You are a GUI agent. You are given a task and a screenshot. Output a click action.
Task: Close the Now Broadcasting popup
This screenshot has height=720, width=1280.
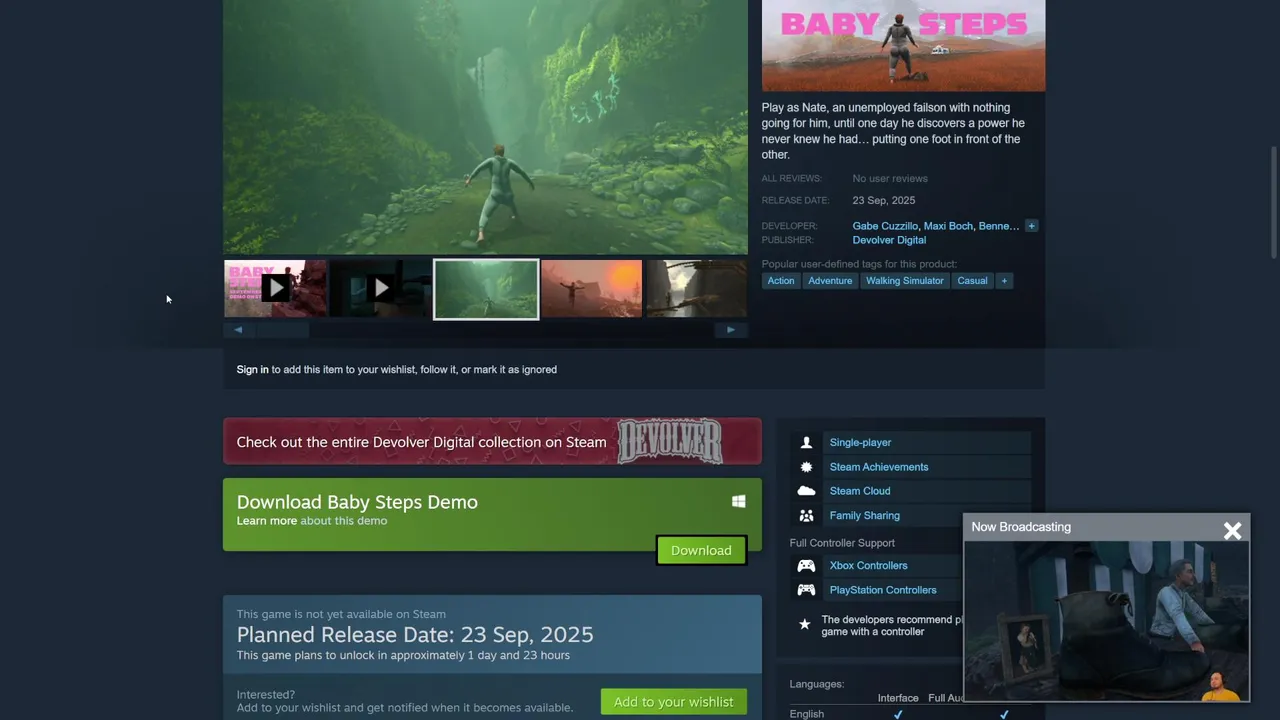1232,531
